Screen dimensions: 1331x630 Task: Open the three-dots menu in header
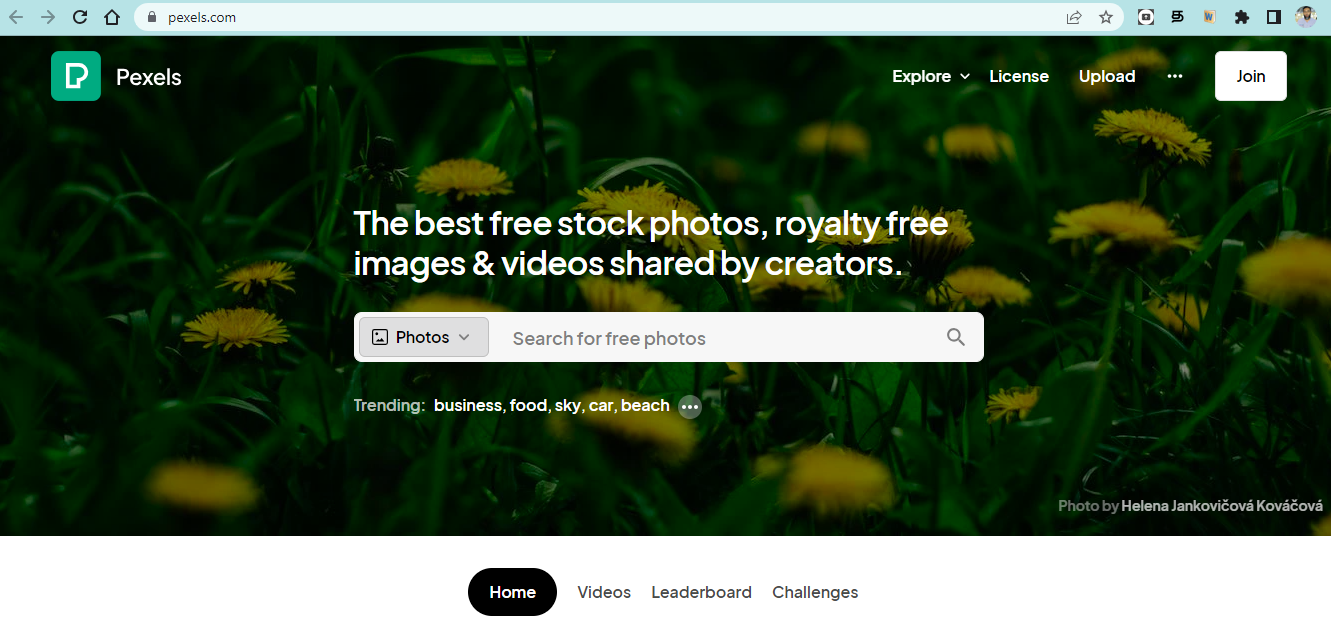[1175, 76]
